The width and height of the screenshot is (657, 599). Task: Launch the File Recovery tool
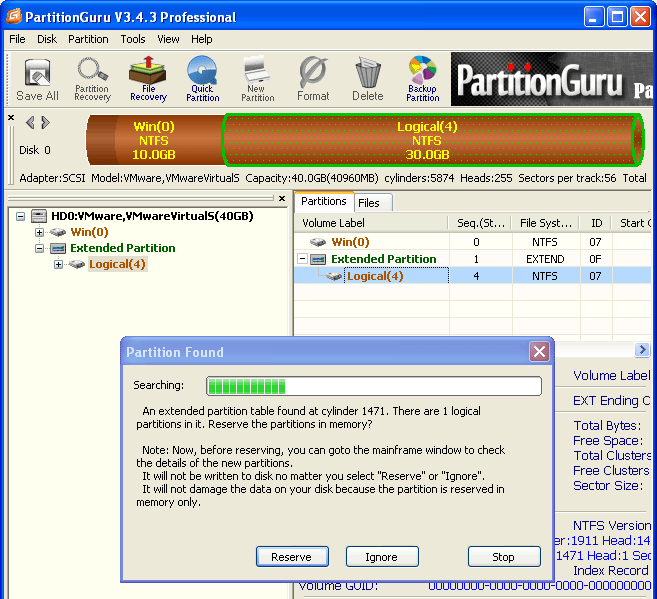click(148, 80)
